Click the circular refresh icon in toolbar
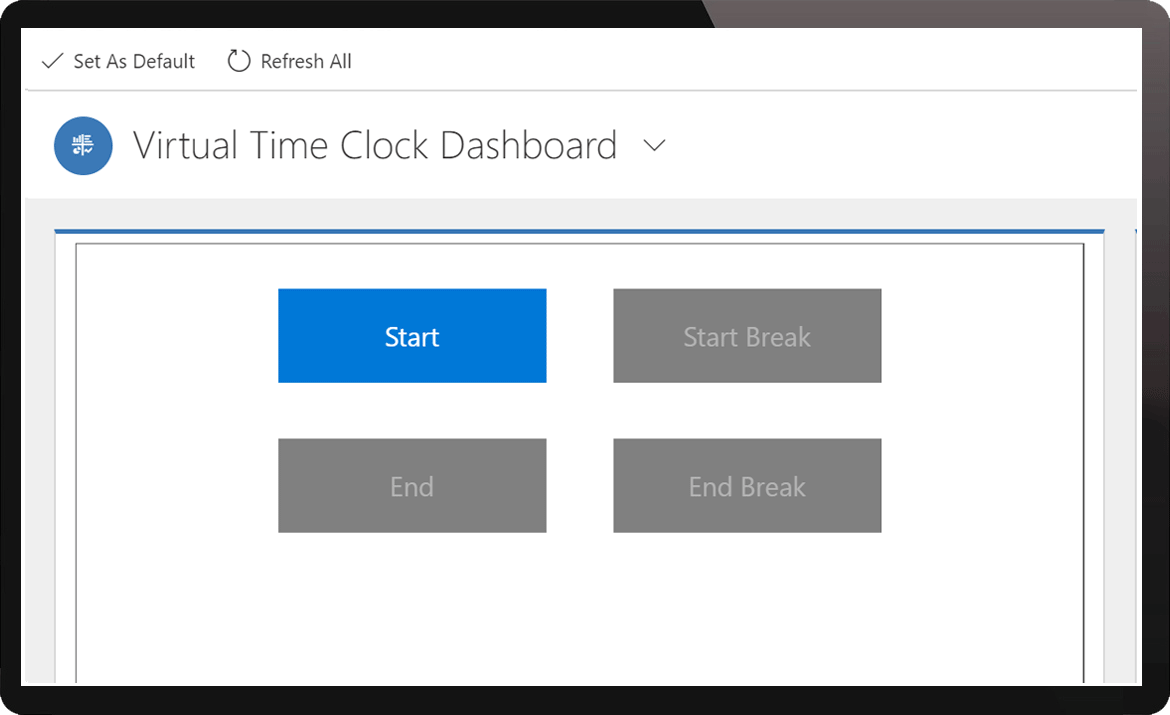The image size is (1170, 715). (238, 61)
